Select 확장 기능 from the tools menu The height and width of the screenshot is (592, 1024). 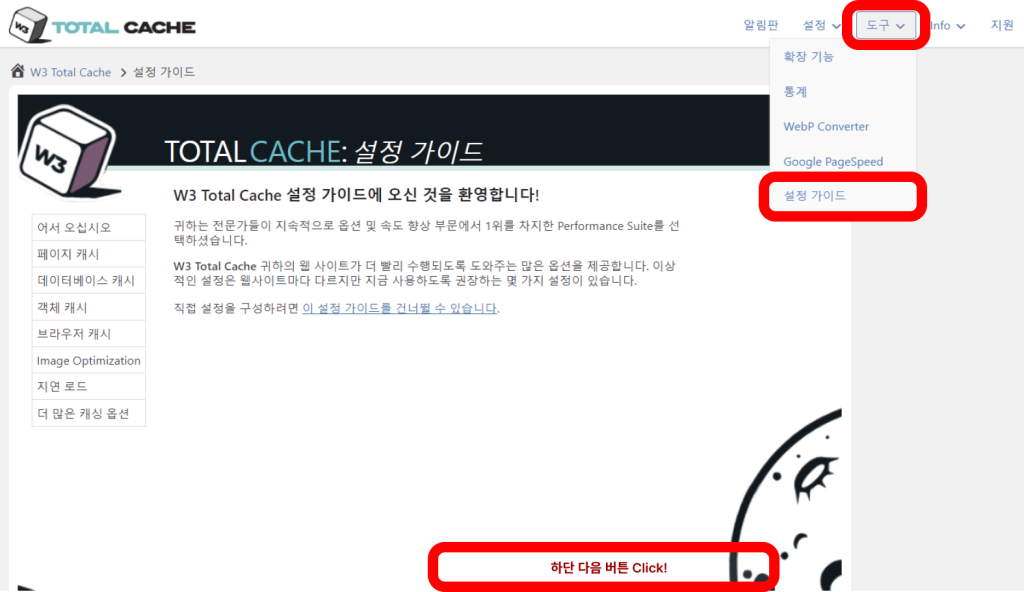pos(808,57)
